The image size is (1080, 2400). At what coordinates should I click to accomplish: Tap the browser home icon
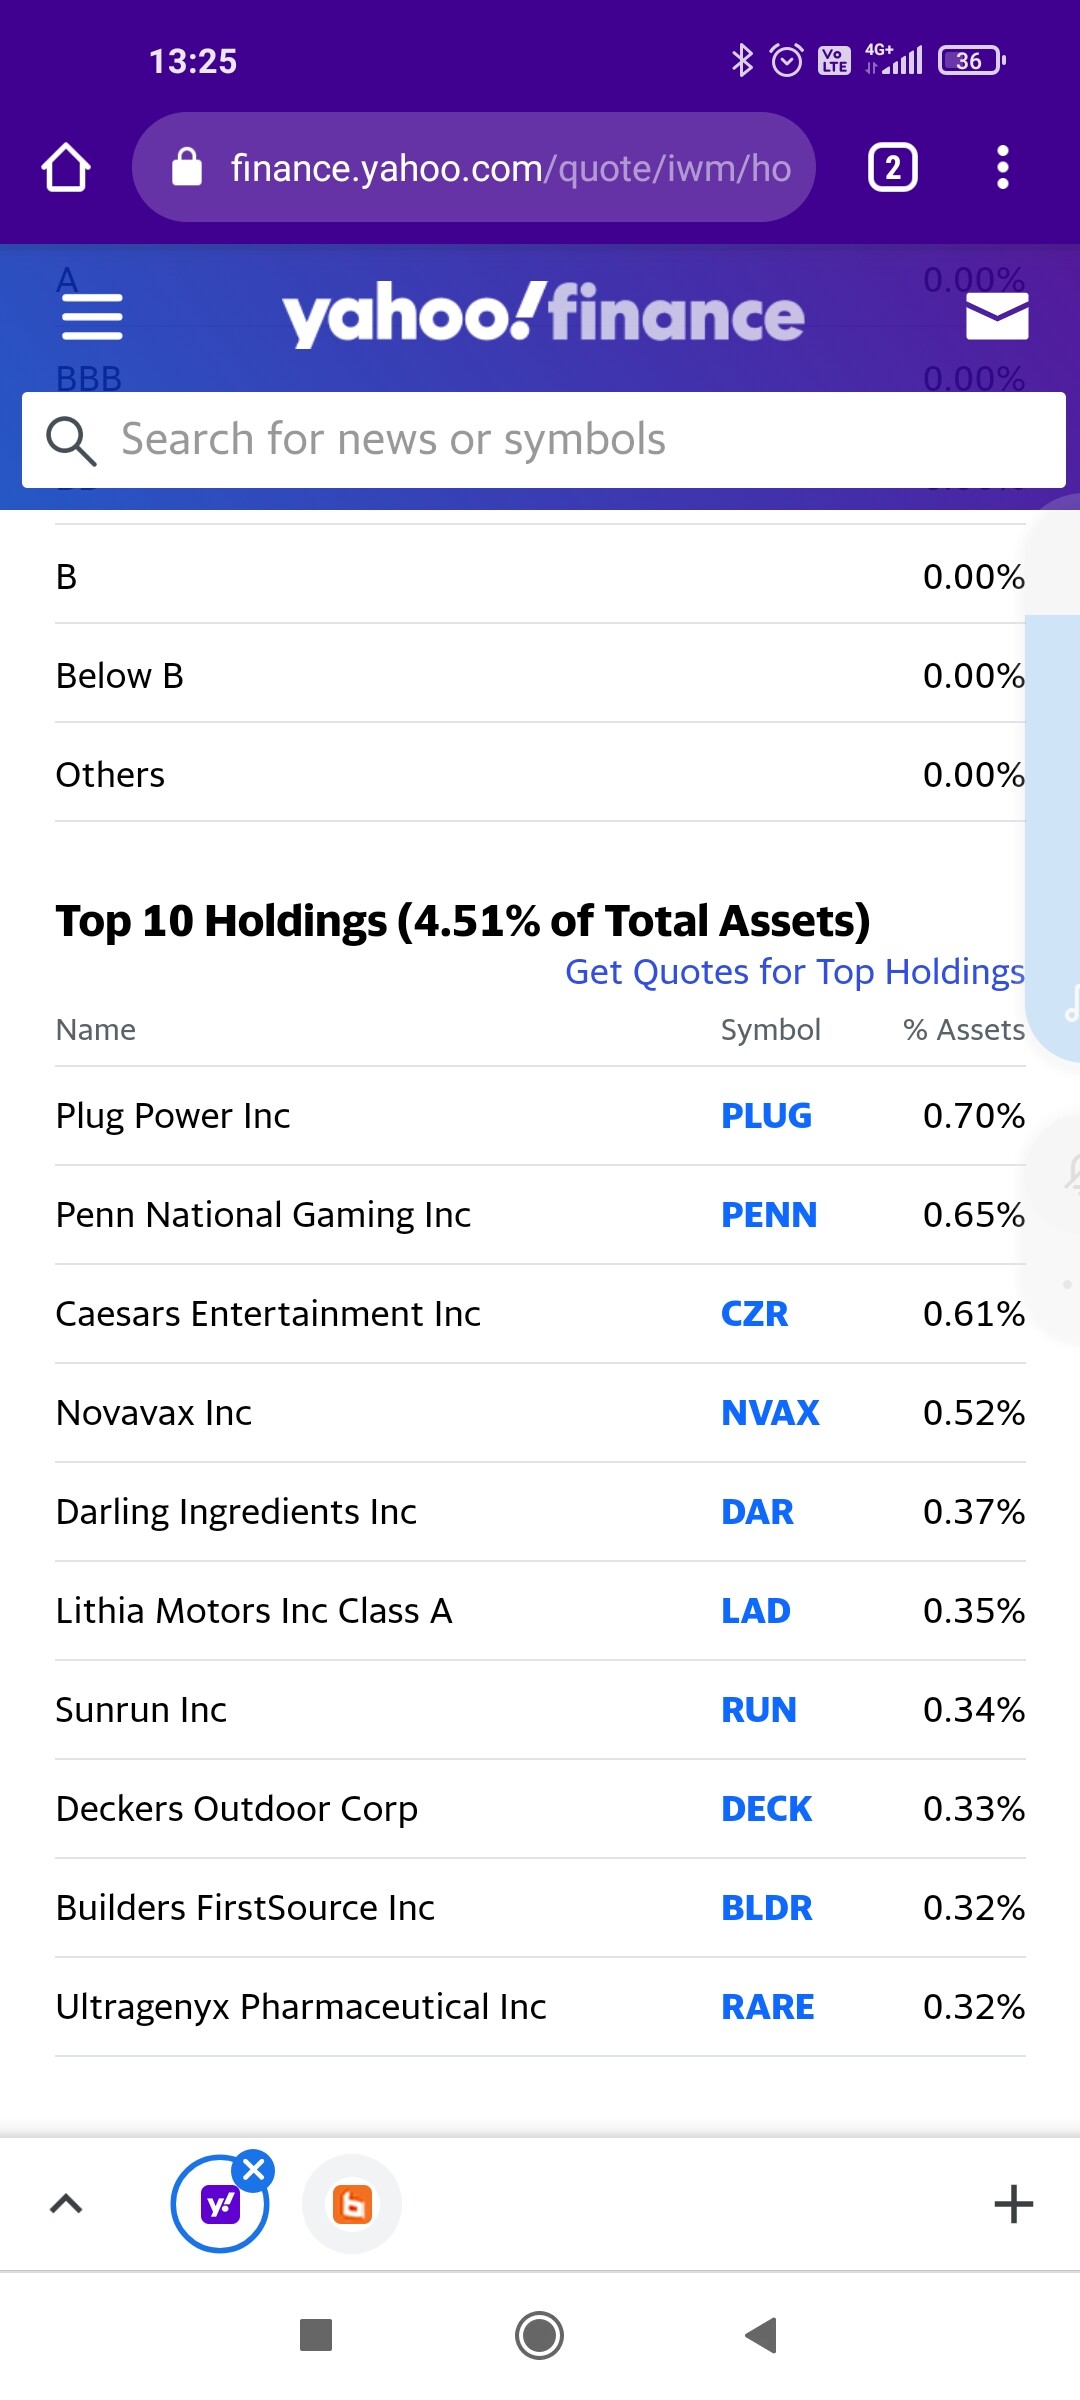tap(66, 167)
